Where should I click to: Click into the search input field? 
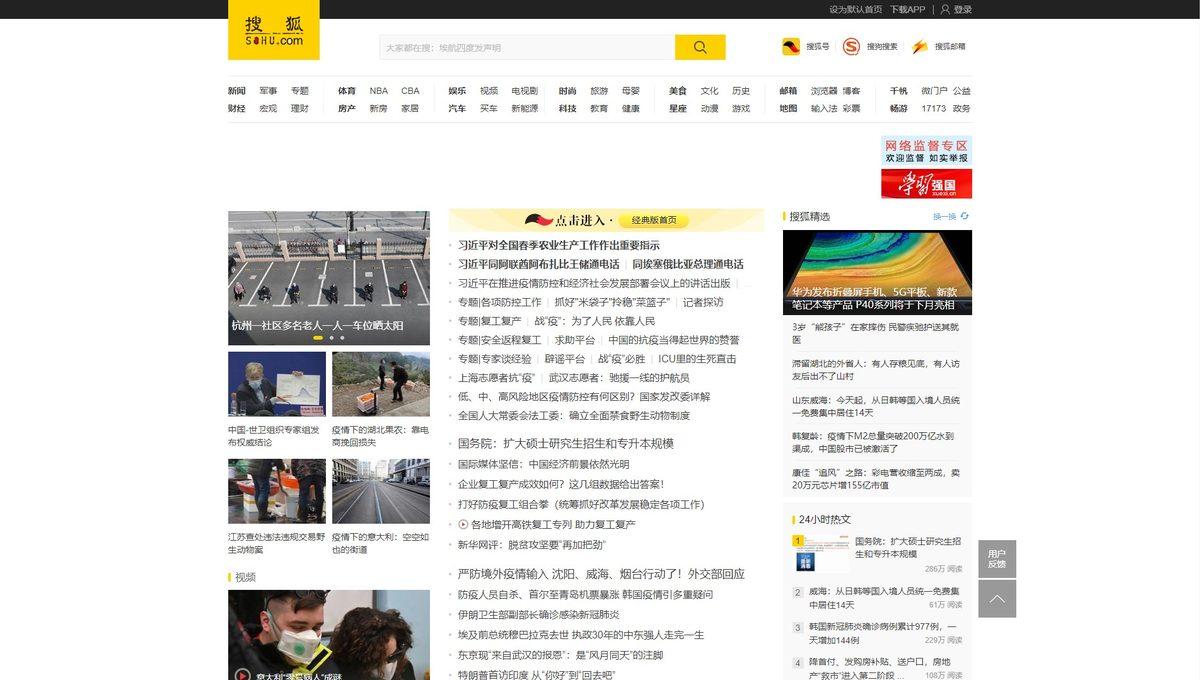point(526,48)
